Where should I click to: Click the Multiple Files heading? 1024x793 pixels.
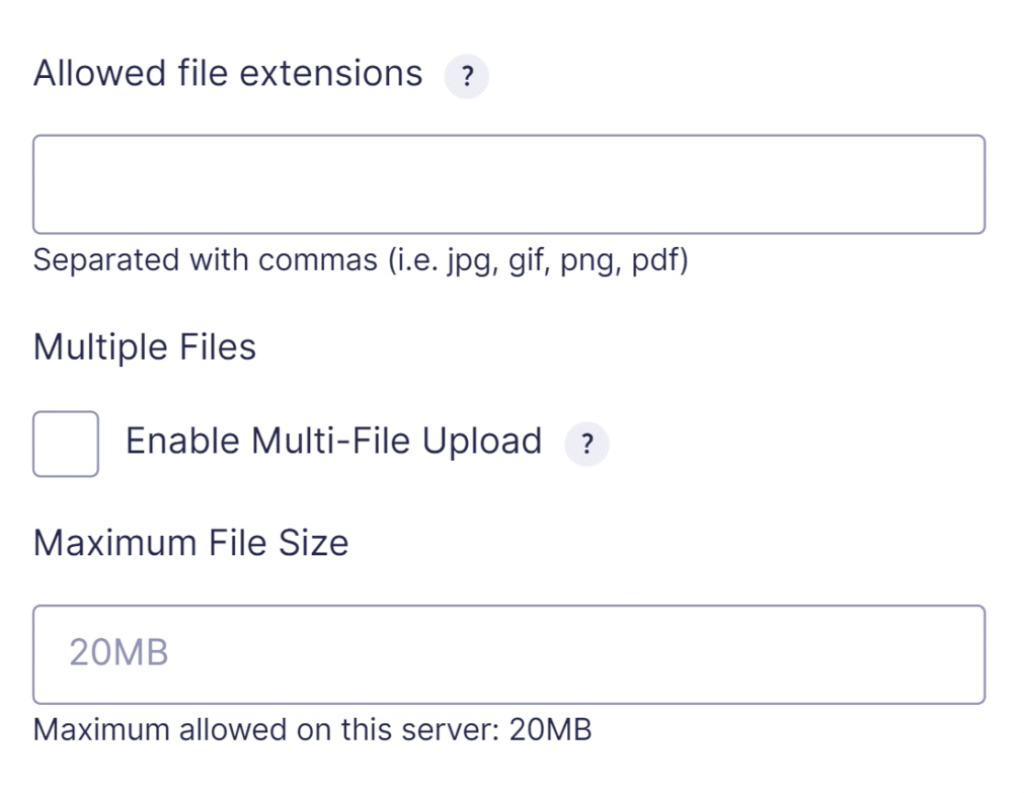click(x=146, y=347)
